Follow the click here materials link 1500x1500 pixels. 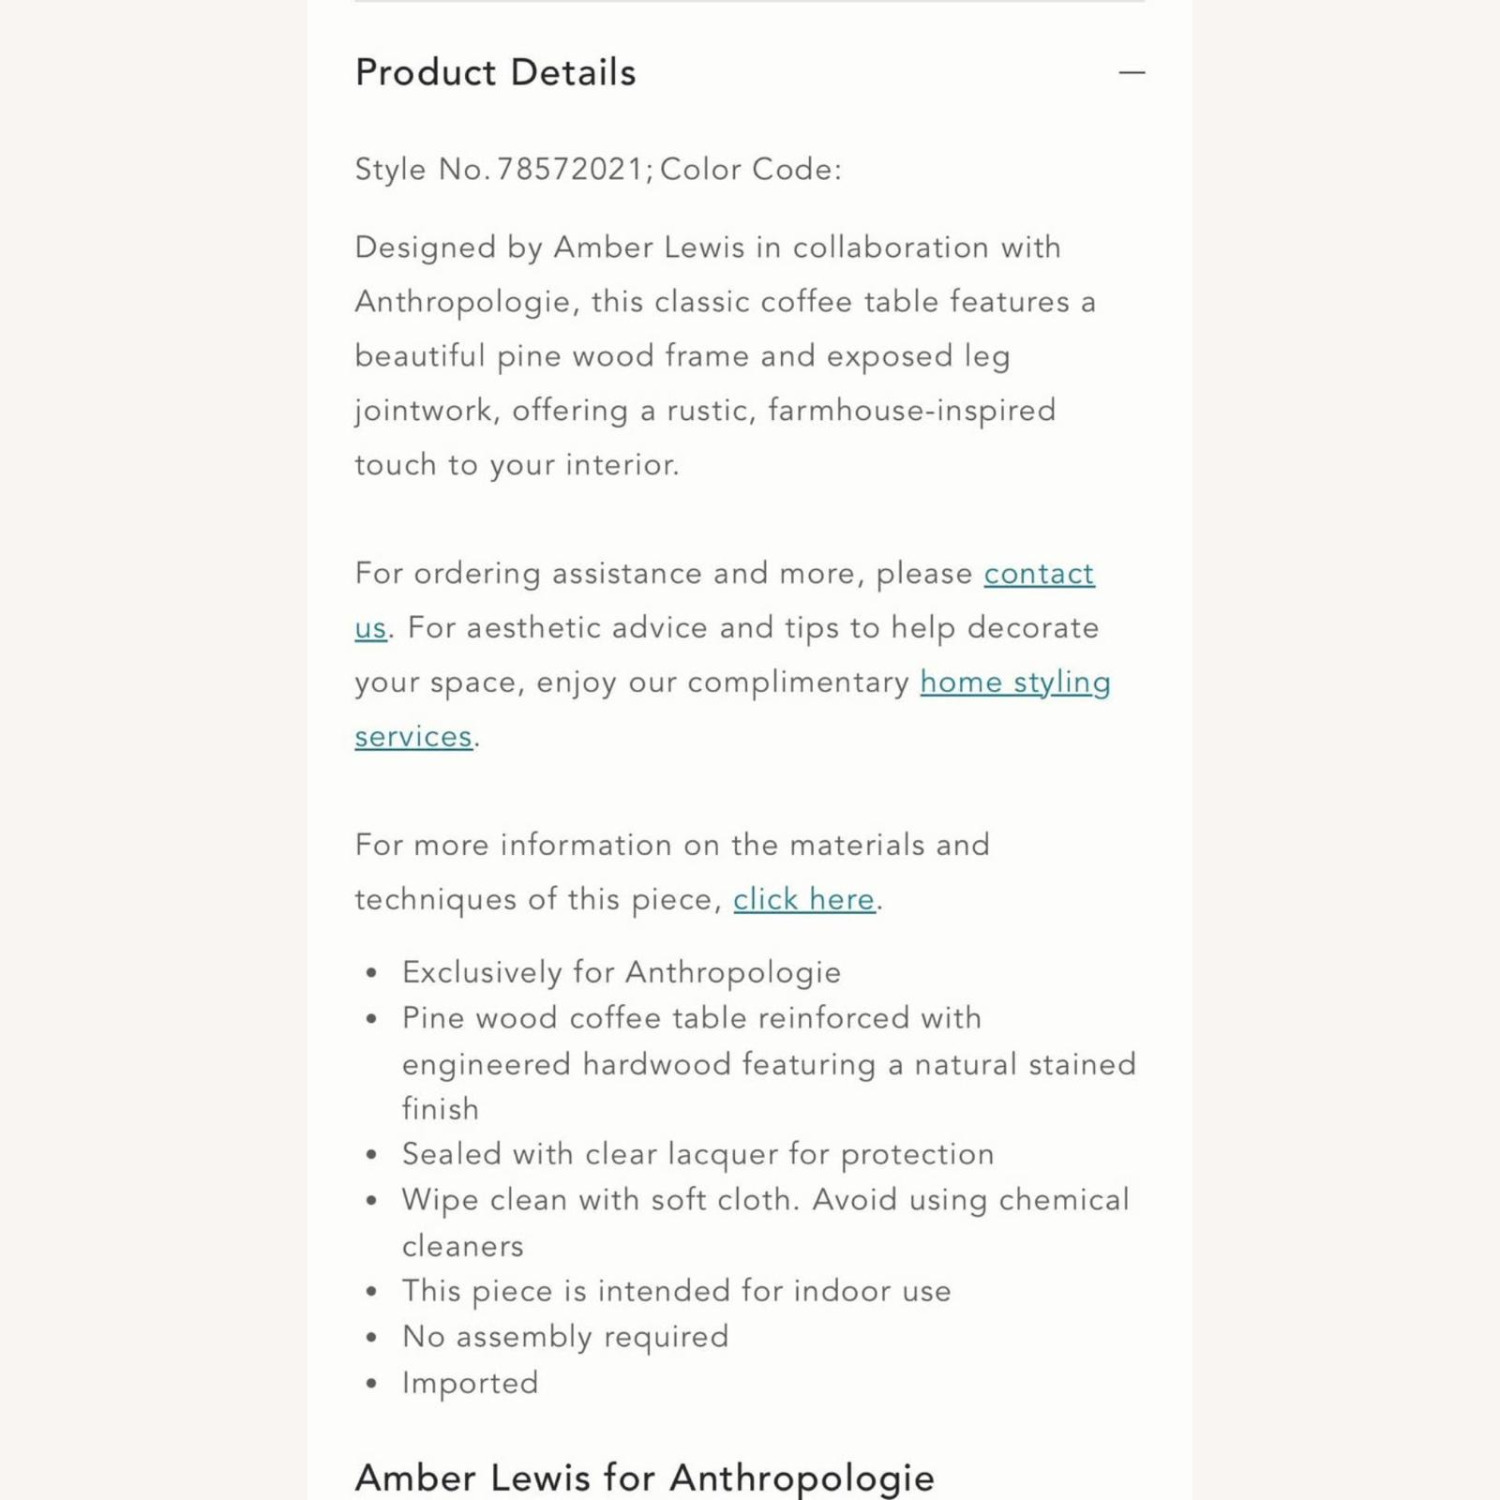[804, 900]
